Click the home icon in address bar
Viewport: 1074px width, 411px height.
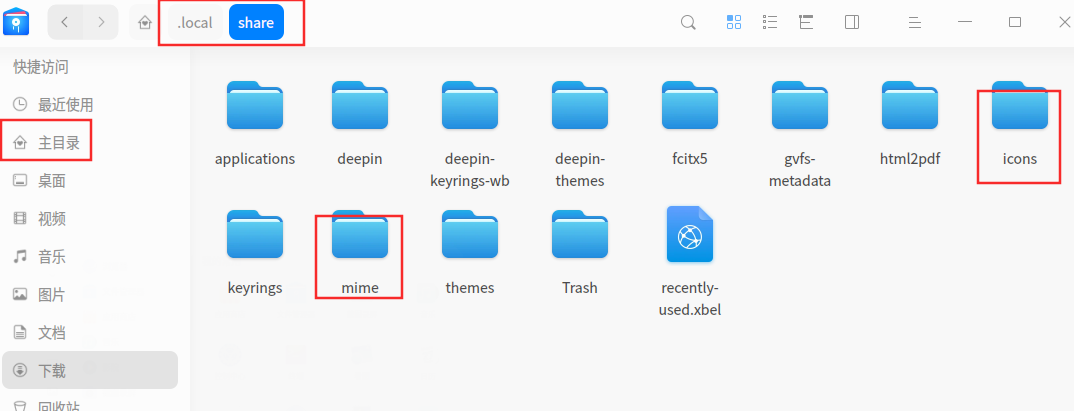click(x=145, y=23)
